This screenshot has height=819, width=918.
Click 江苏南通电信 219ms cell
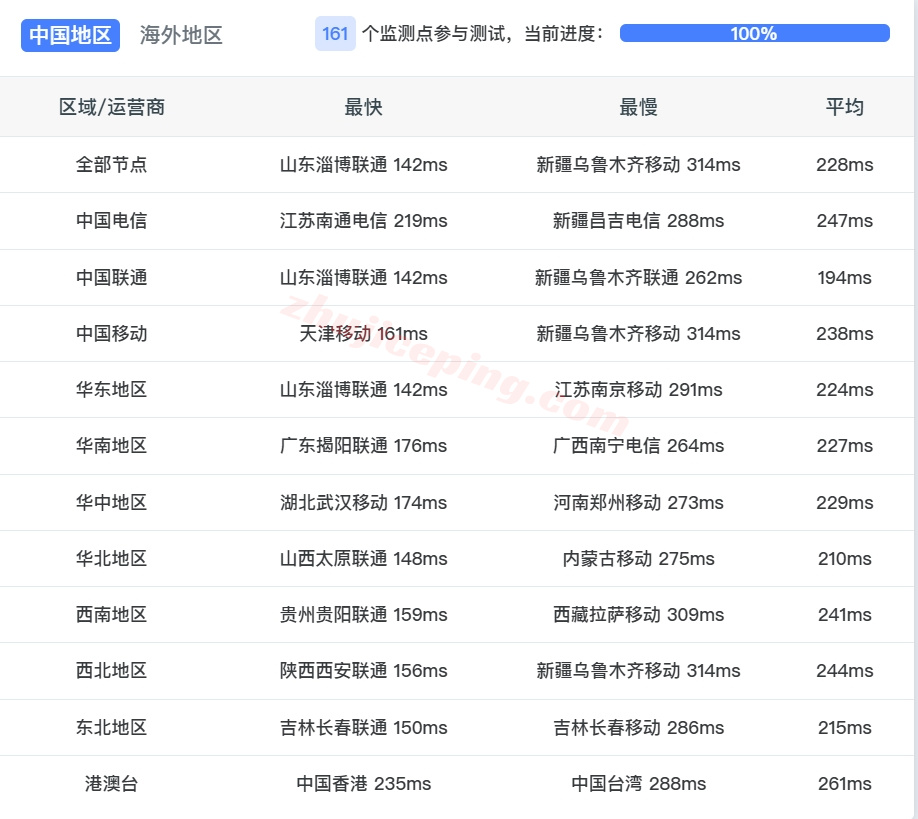[363, 221]
